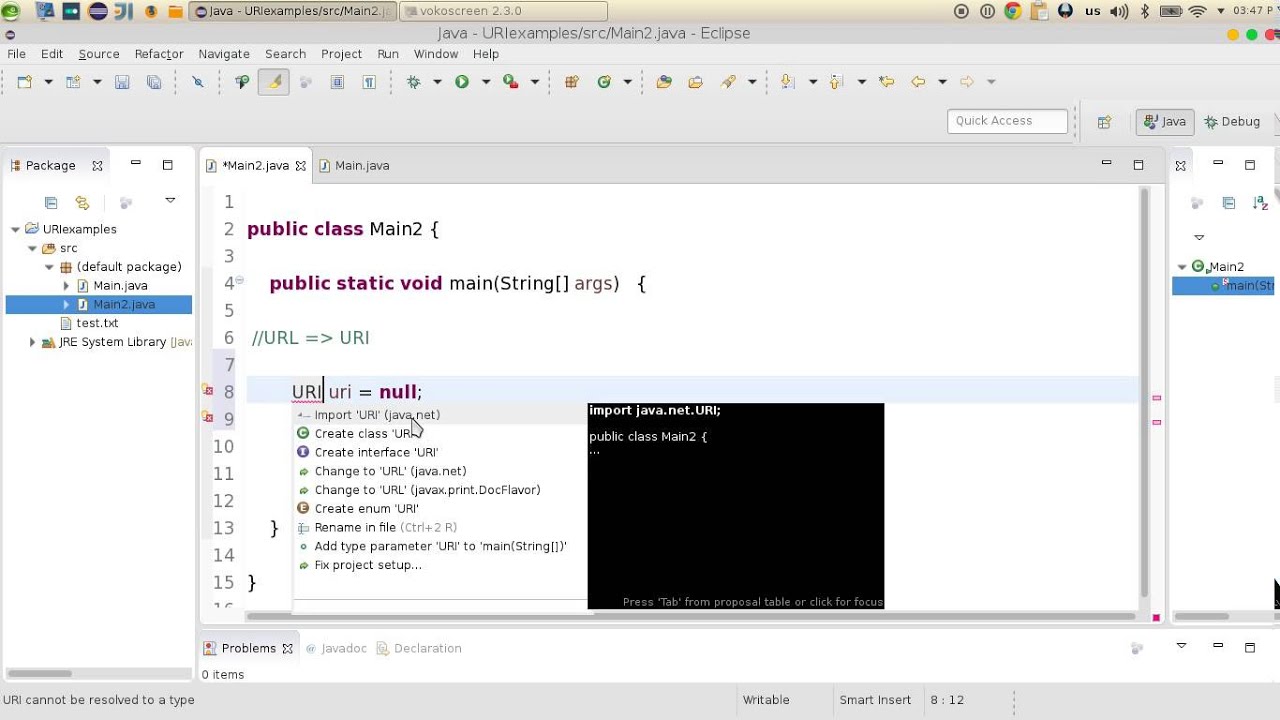Click the Next Annotation icon

point(788,82)
